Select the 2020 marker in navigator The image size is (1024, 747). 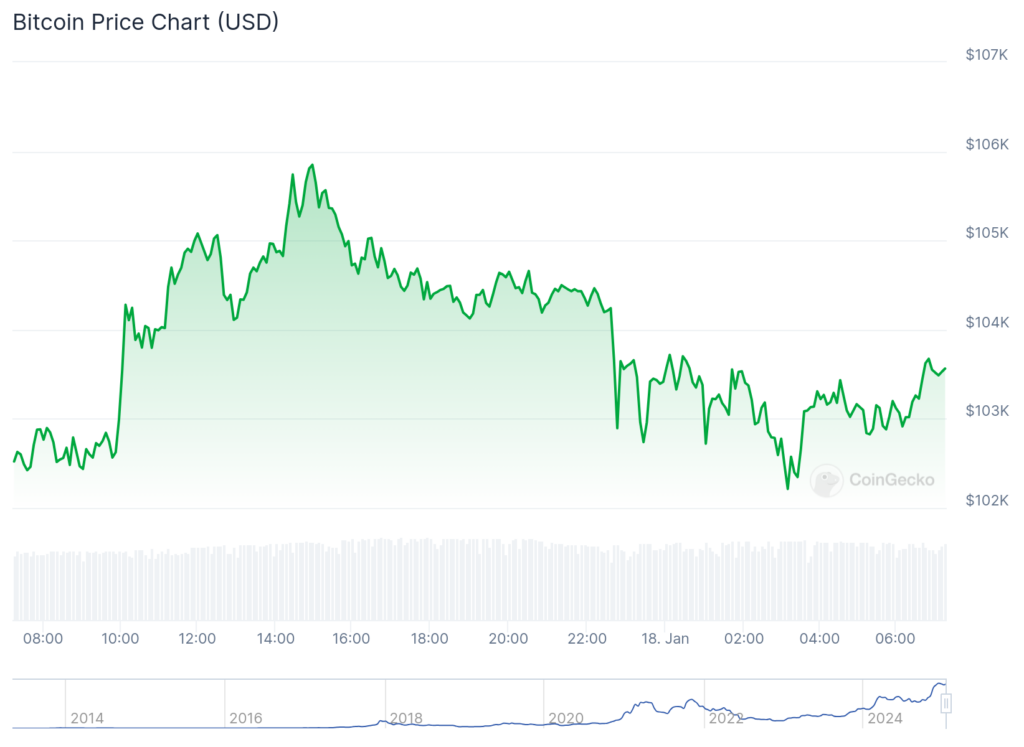point(566,718)
